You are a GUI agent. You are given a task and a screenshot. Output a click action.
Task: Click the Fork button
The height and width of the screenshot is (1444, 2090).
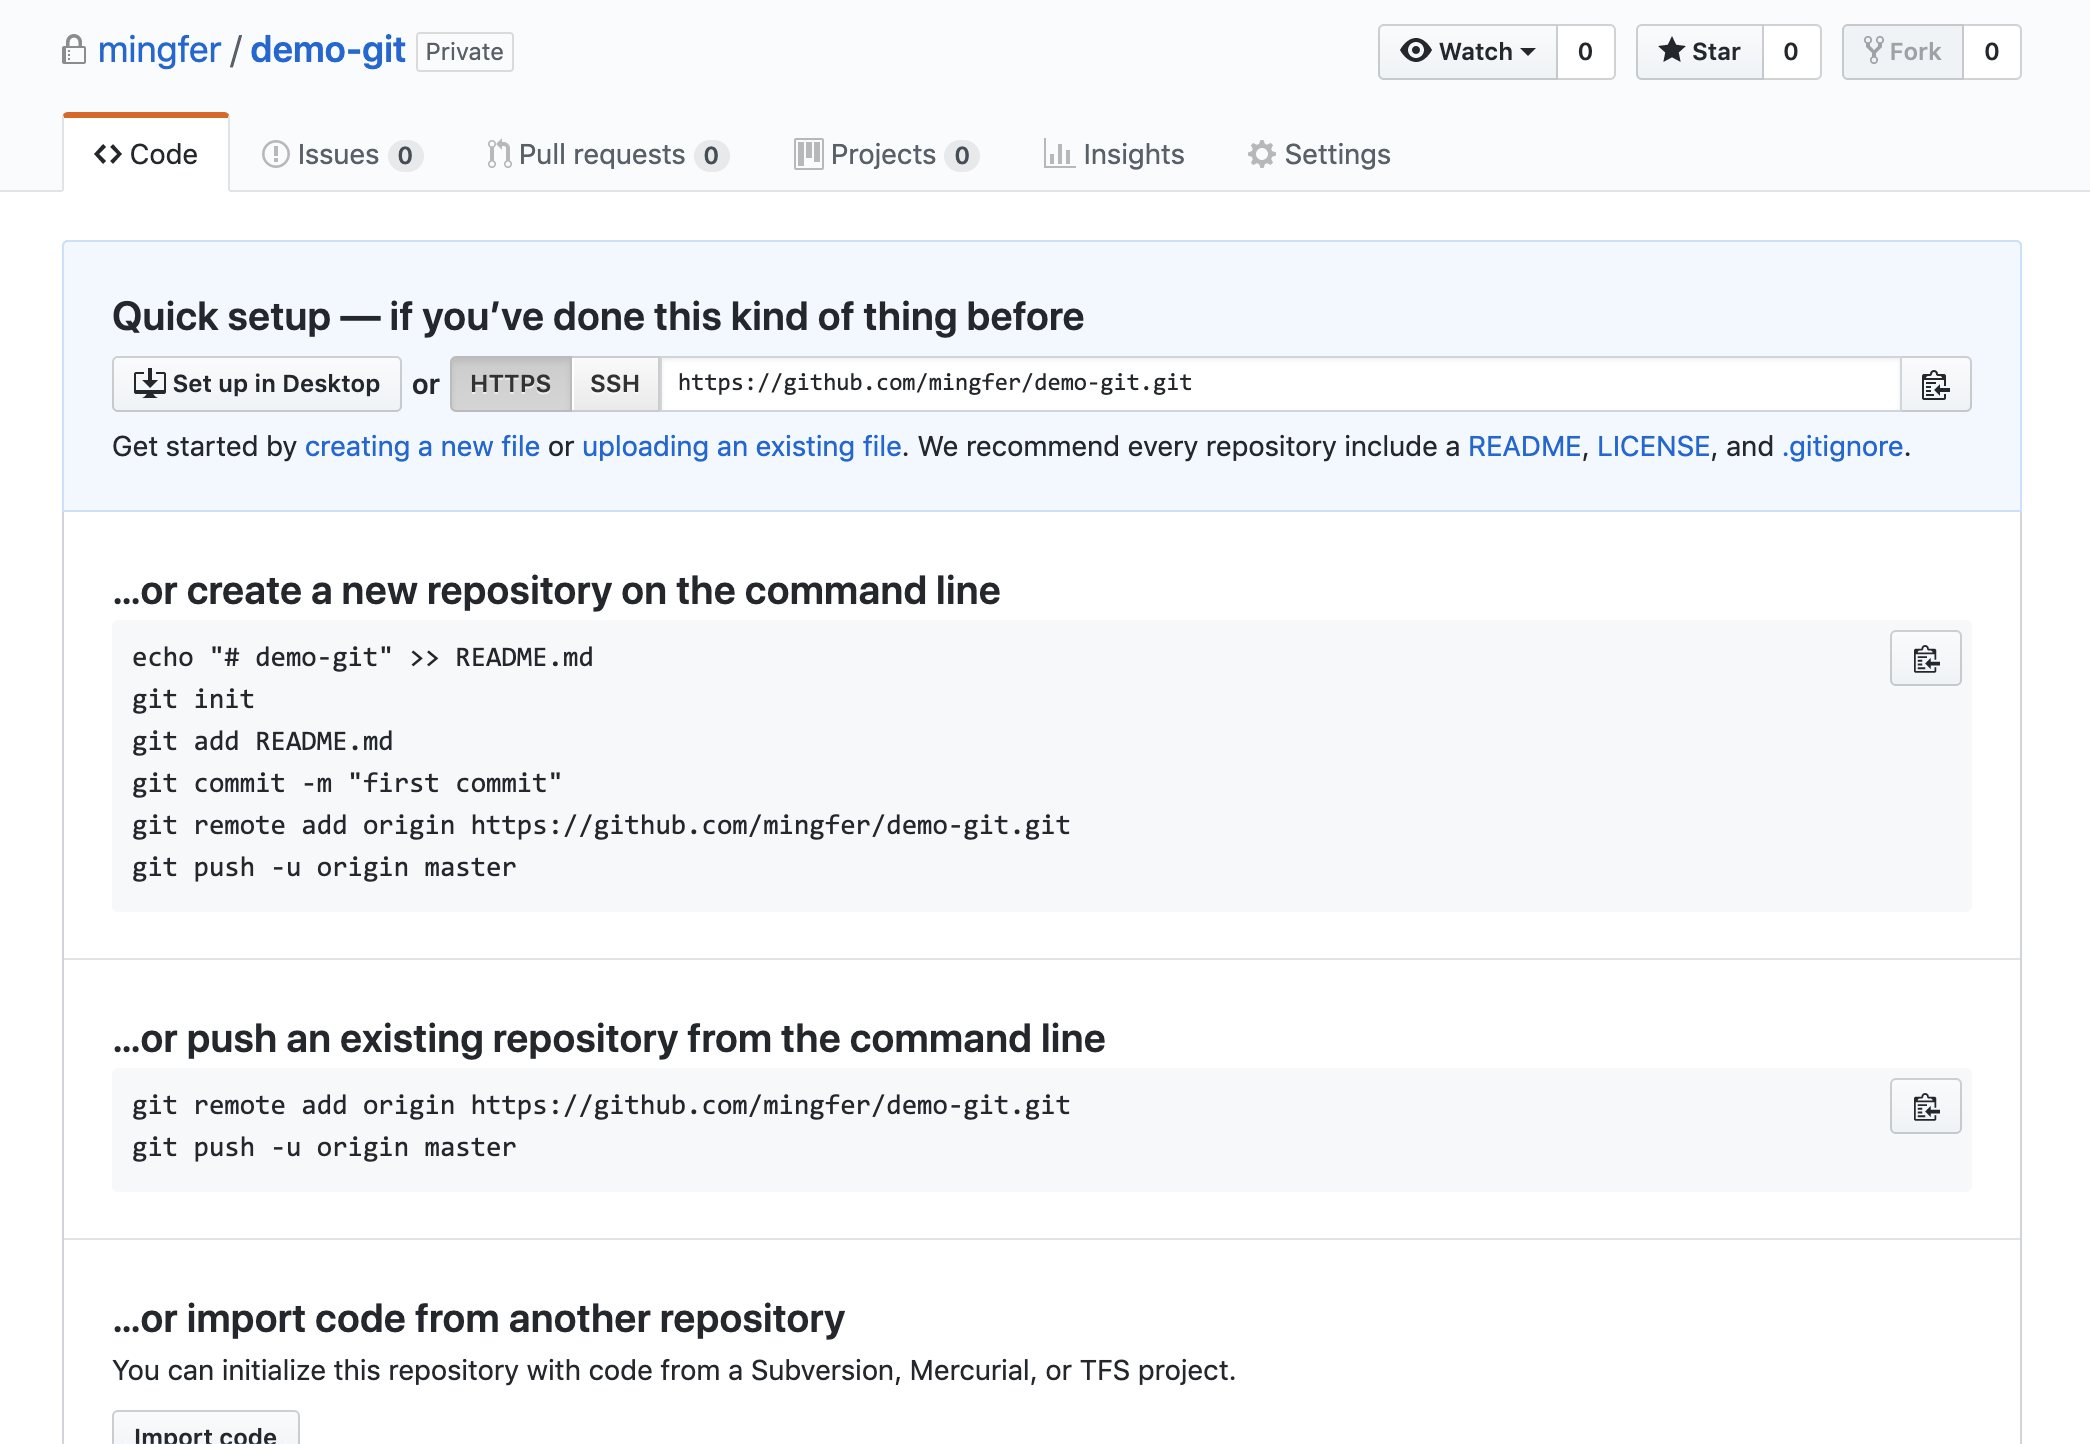(1902, 52)
